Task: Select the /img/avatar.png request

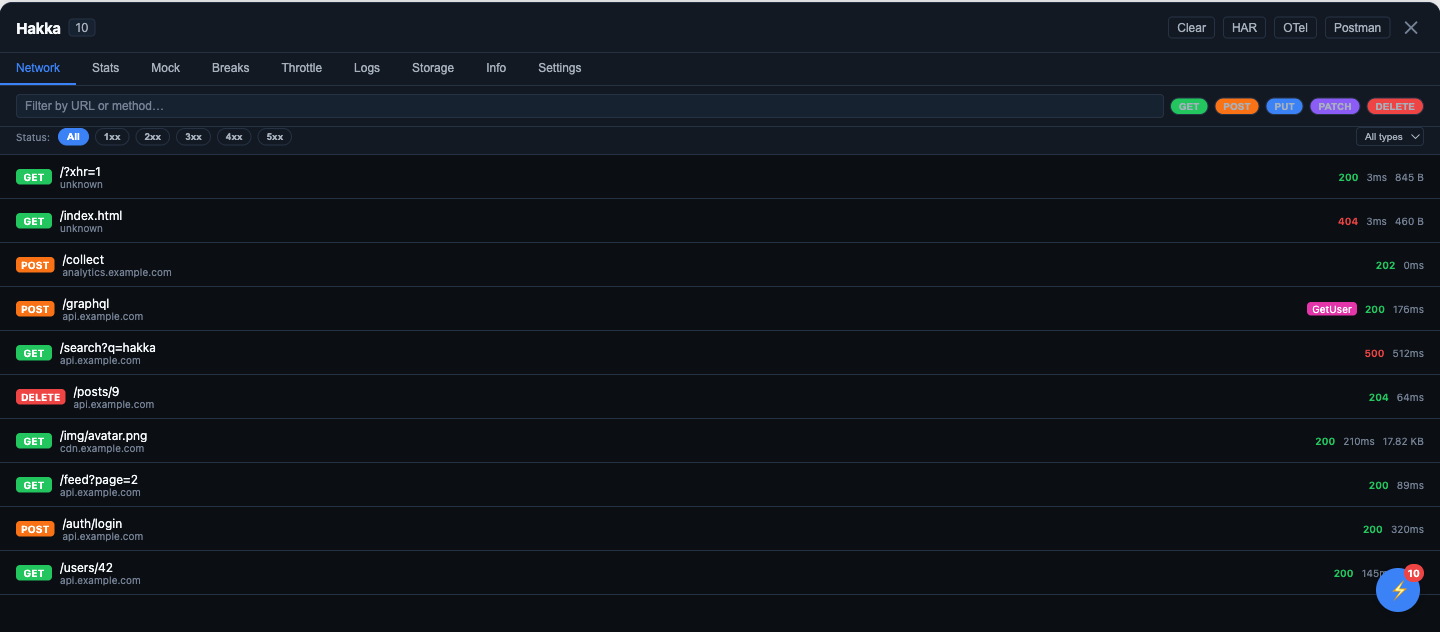Action: coord(720,441)
